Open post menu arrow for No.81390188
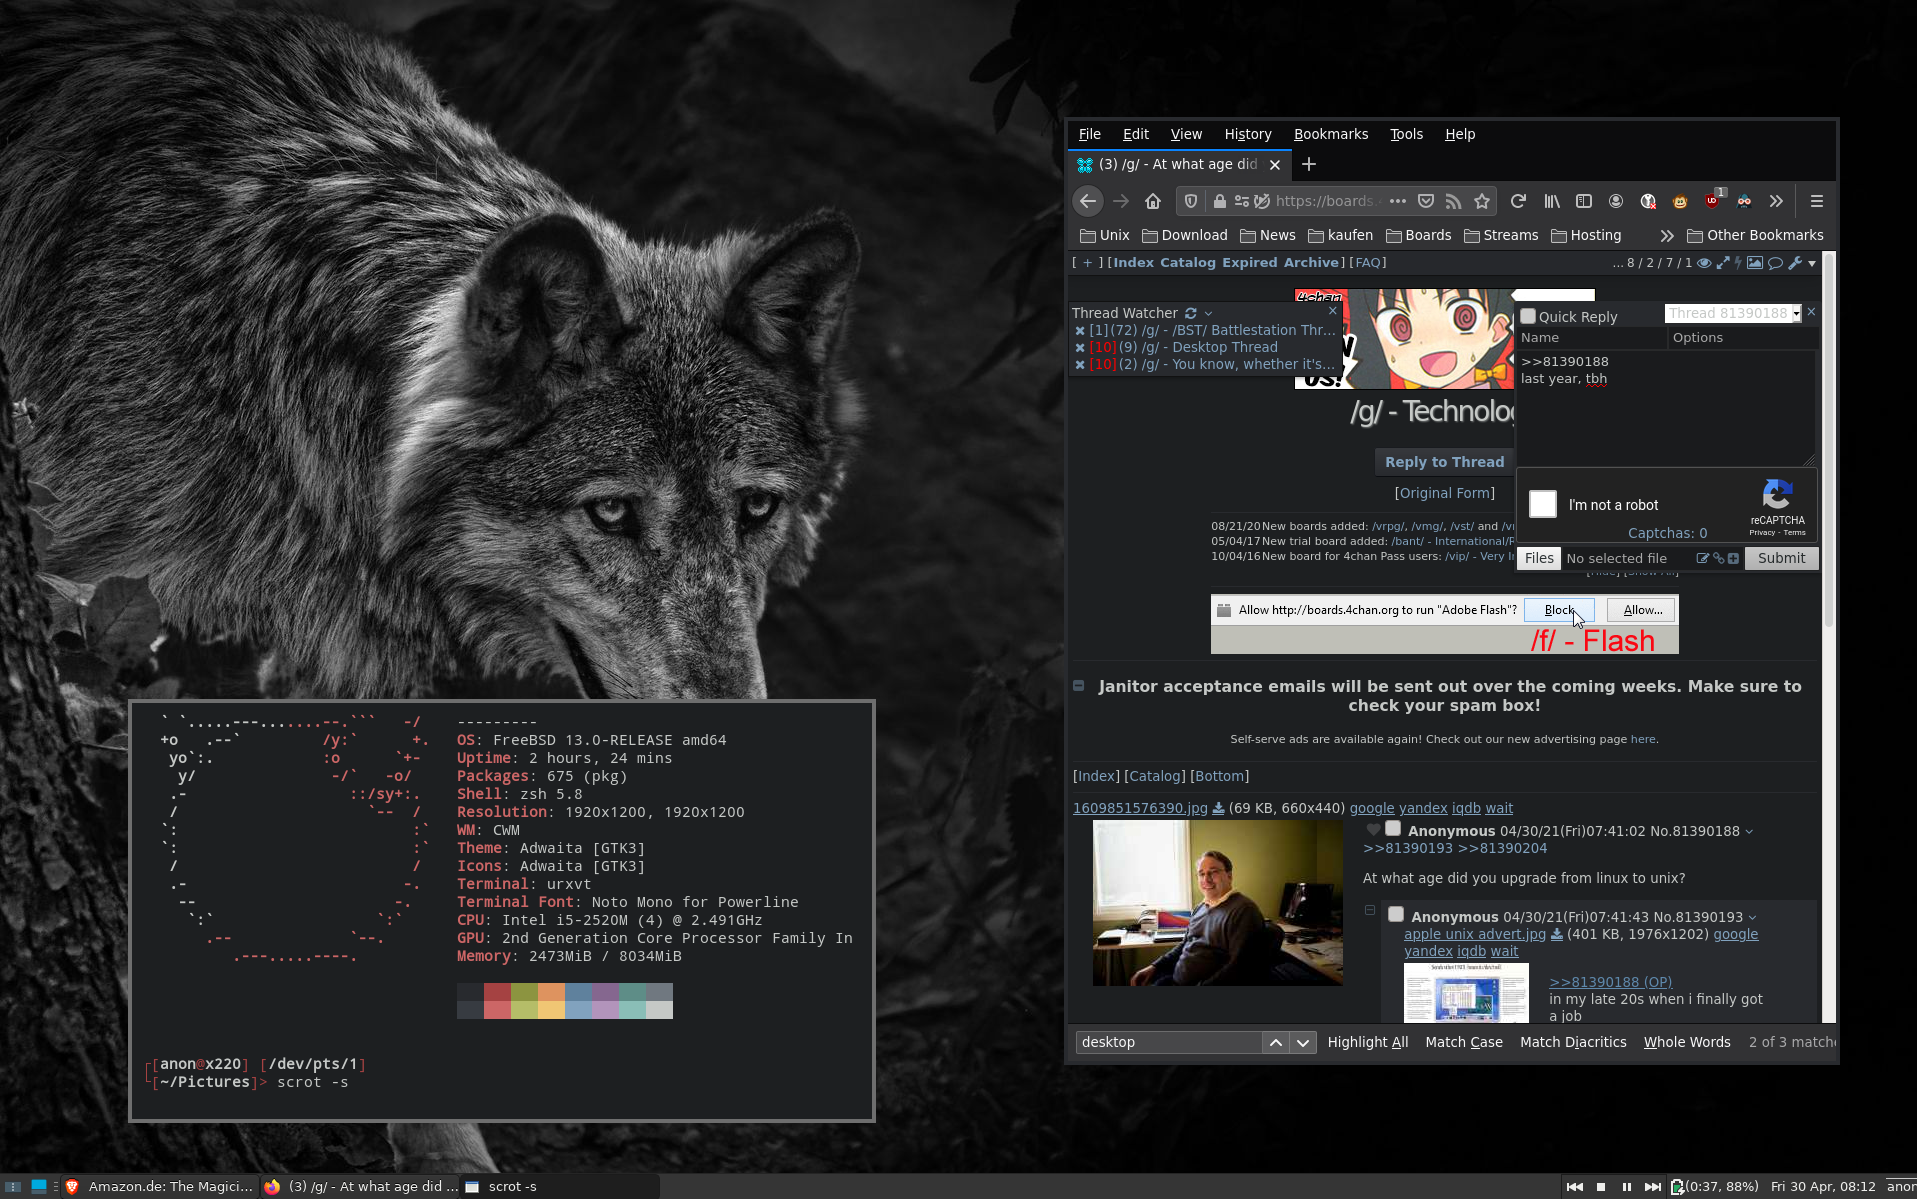The width and height of the screenshot is (1917, 1199). tap(1749, 831)
